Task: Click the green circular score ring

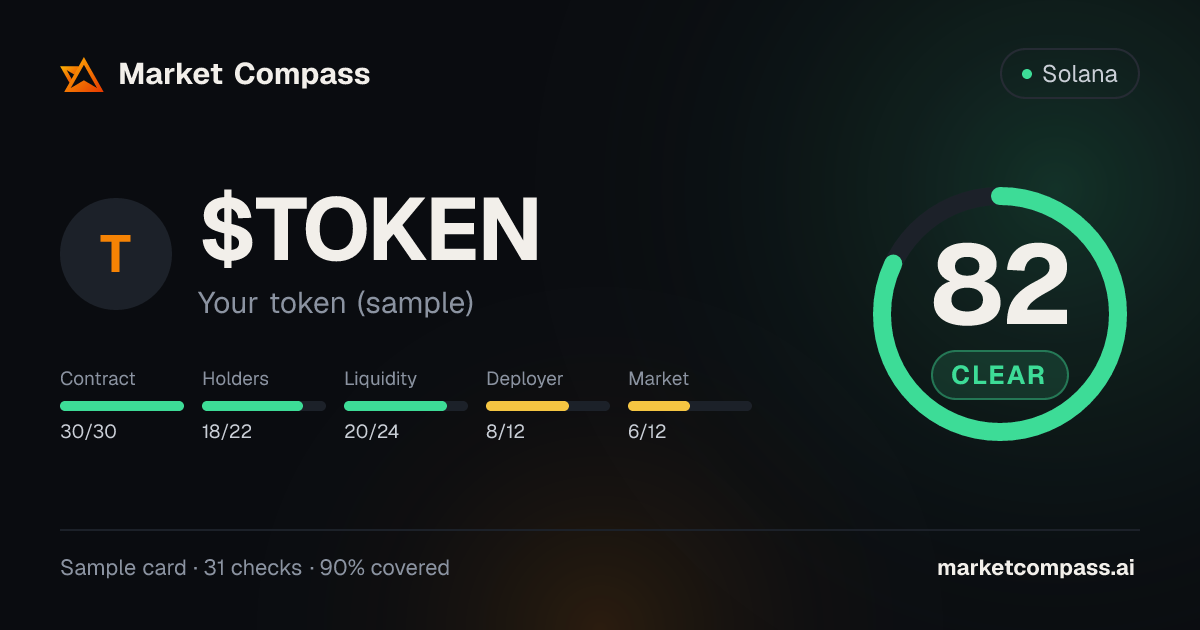Action: coord(1000,314)
